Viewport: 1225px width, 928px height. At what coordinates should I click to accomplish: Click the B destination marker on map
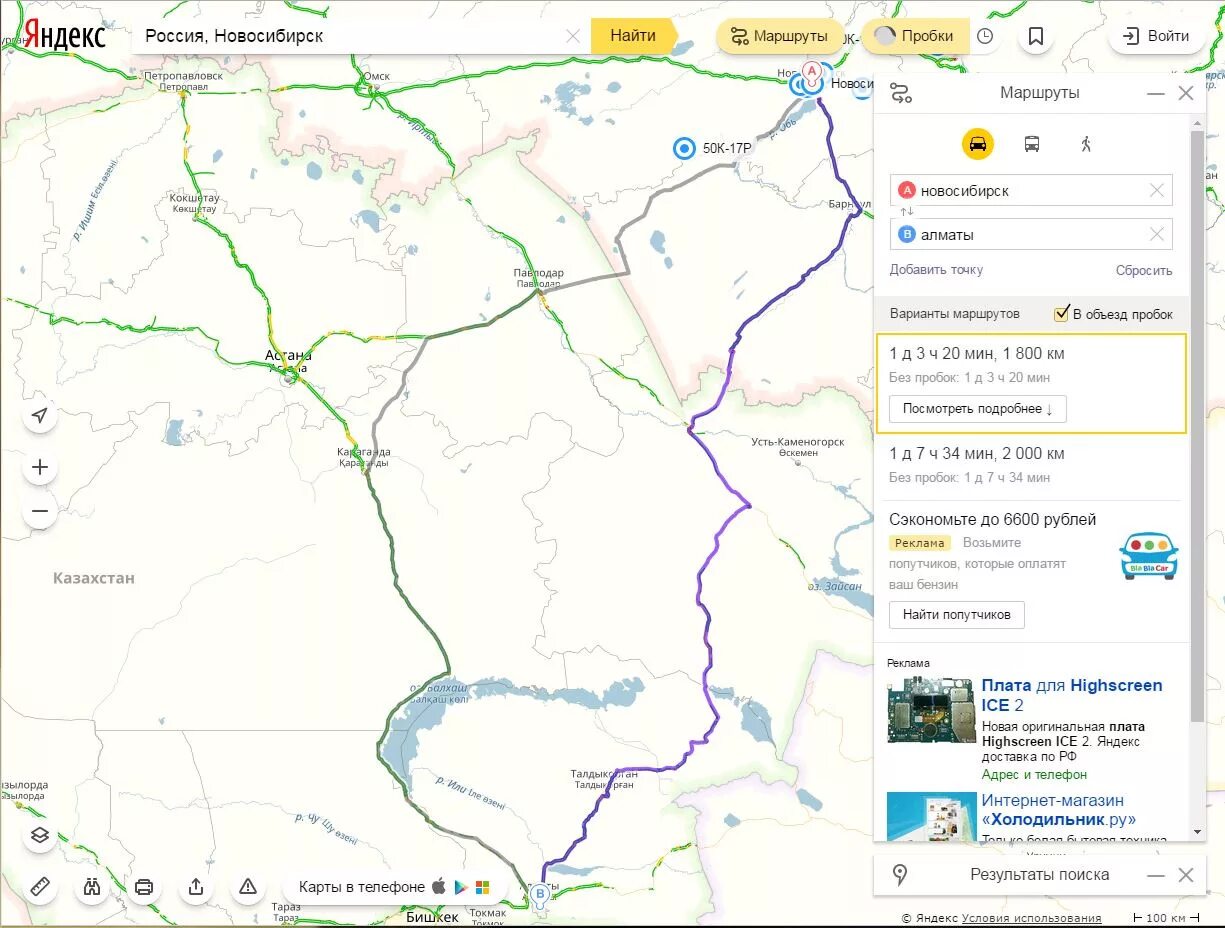[540, 895]
